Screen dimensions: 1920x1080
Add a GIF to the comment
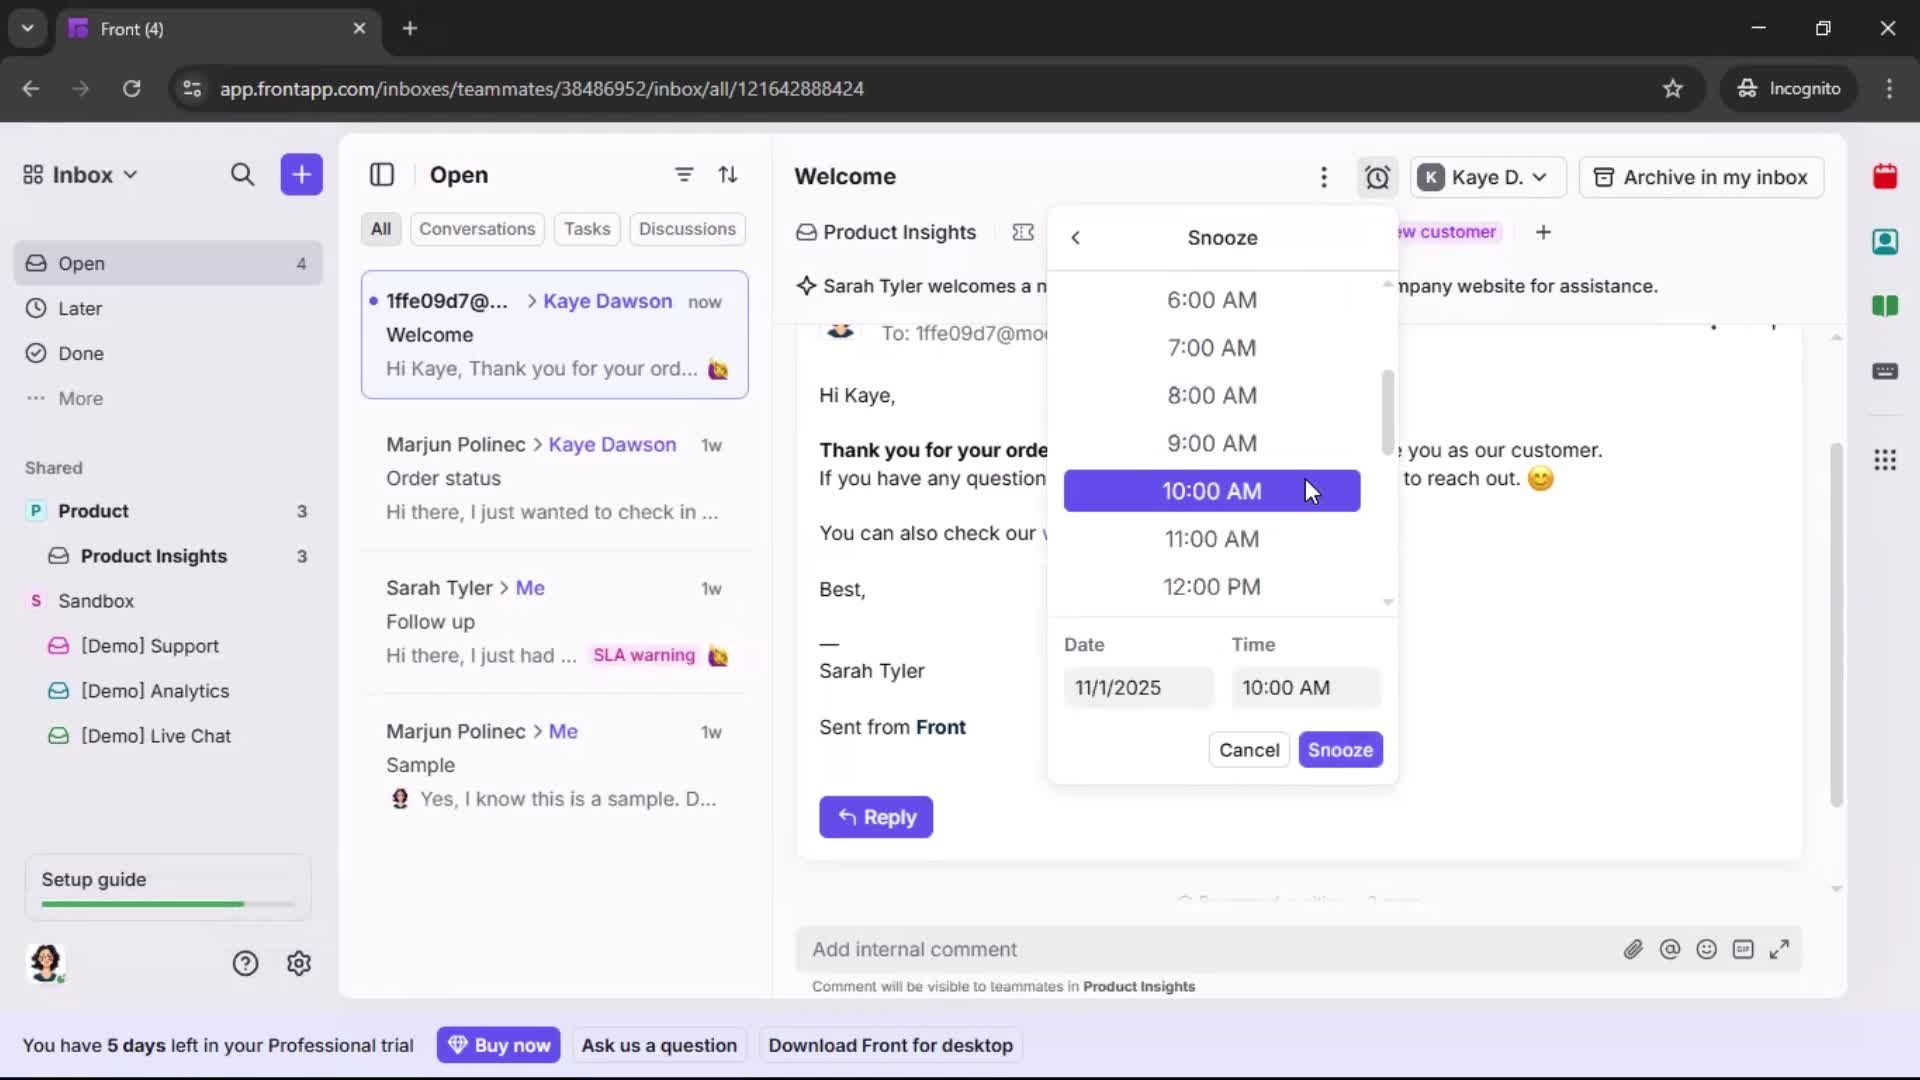point(1743,949)
